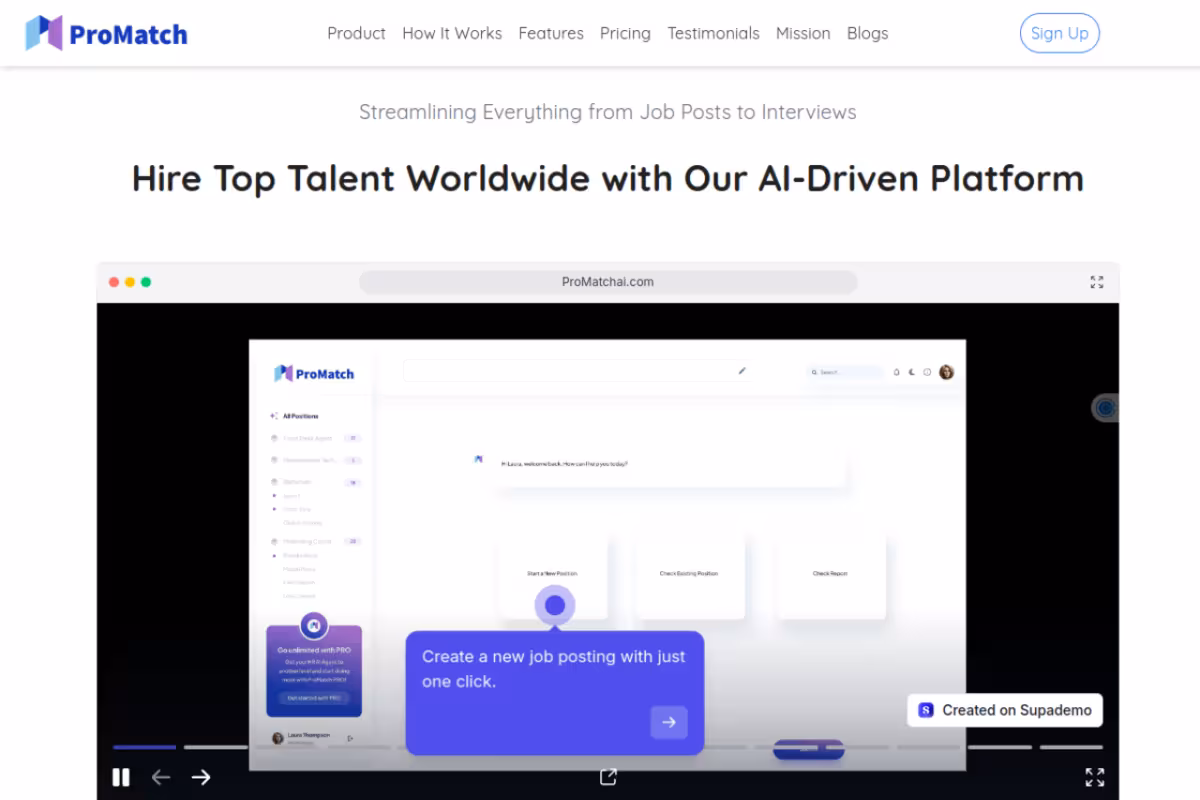Select the Check Report card

pyautogui.click(x=831, y=575)
